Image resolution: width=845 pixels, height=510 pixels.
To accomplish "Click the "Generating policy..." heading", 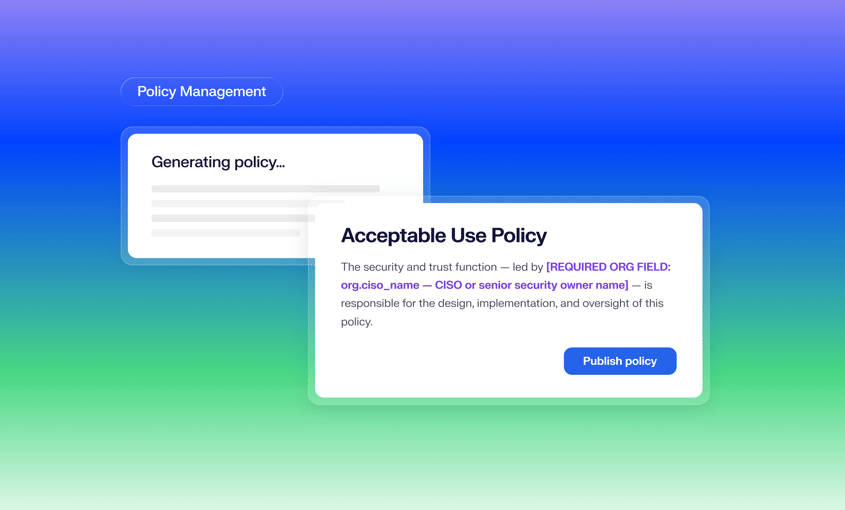I will click(x=218, y=162).
